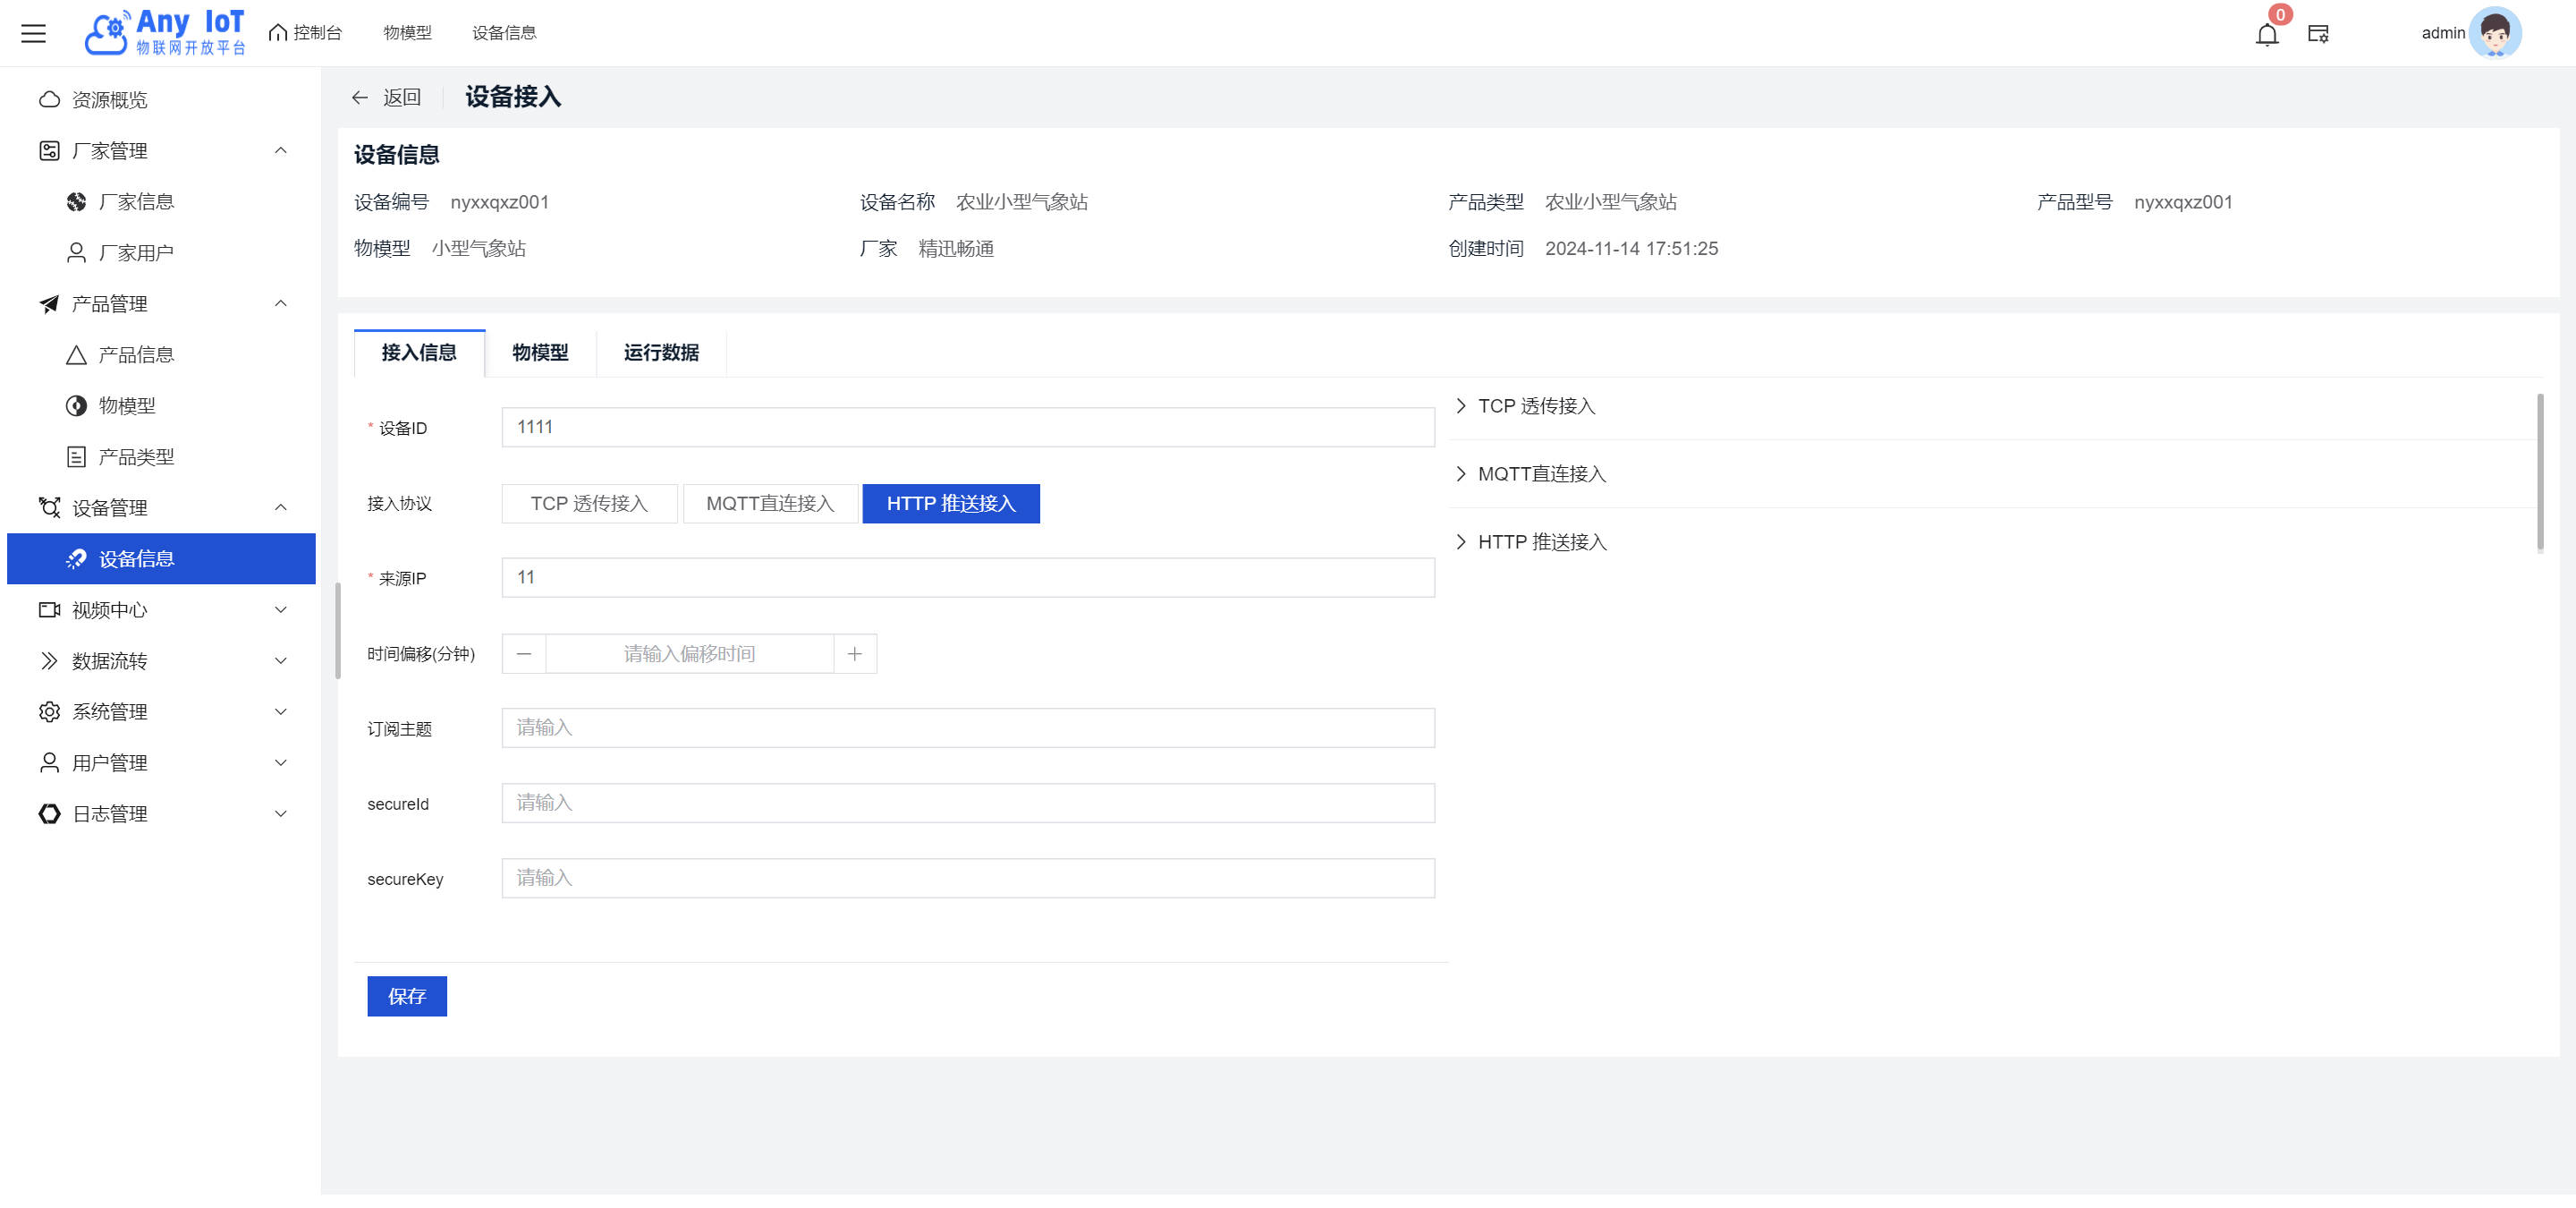This screenshot has width=2576, height=1208.
Task: Switch to the 物模型 tab
Action: [540, 353]
